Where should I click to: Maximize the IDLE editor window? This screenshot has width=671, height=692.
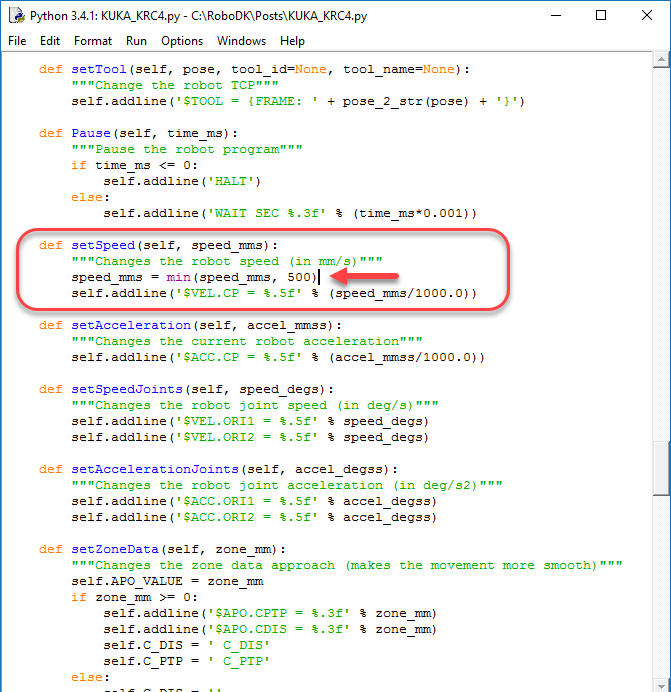(601, 16)
